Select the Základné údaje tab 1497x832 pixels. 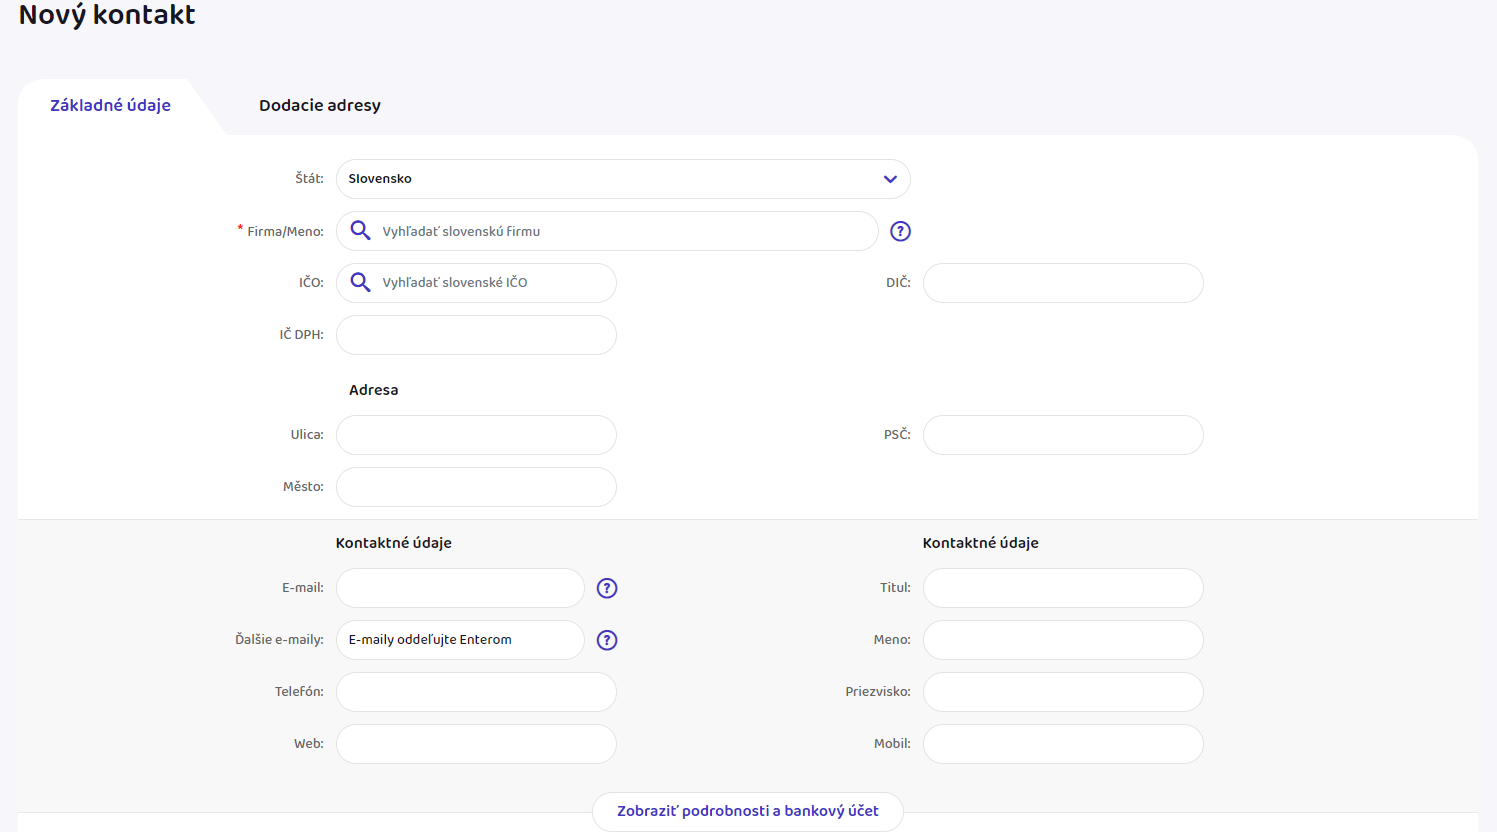click(110, 106)
